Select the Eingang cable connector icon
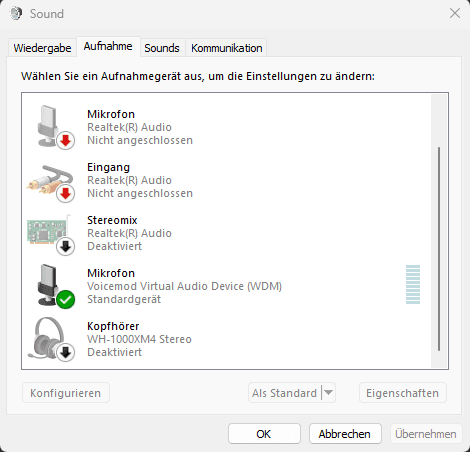This screenshot has width=470, height=452. point(50,183)
